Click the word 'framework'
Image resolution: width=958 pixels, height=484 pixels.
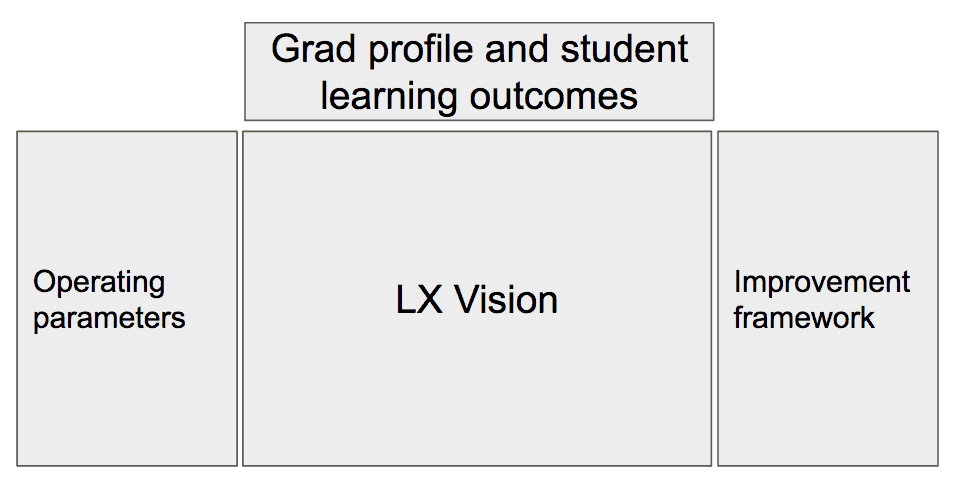(x=804, y=318)
